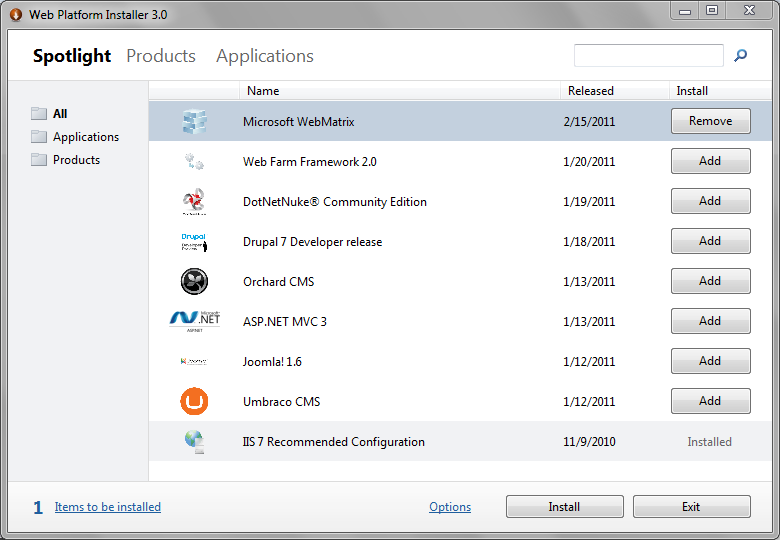
Task: Switch to the Spotlight tab
Action: (x=72, y=56)
